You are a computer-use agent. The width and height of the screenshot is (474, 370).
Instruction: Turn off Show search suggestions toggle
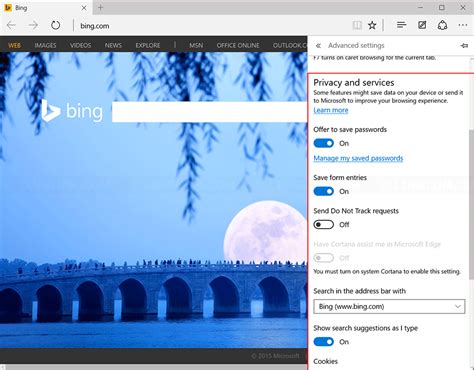(x=323, y=342)
